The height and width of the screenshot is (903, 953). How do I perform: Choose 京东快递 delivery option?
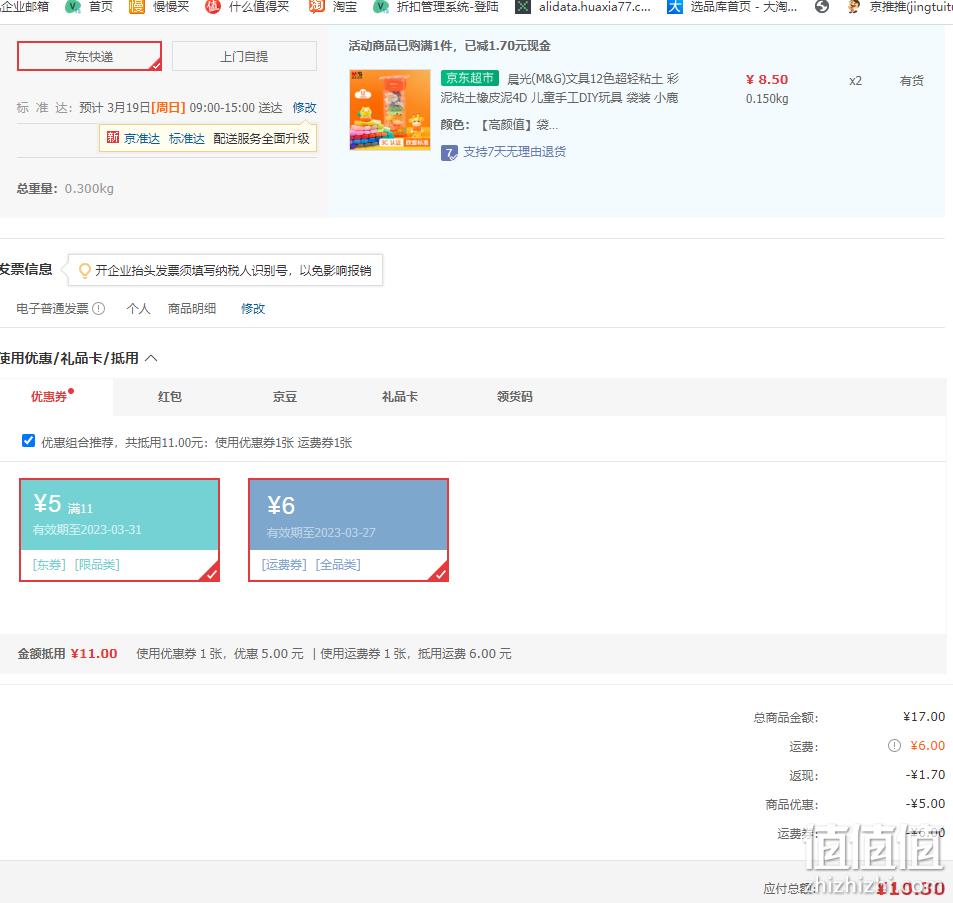(x=89, y=56)
